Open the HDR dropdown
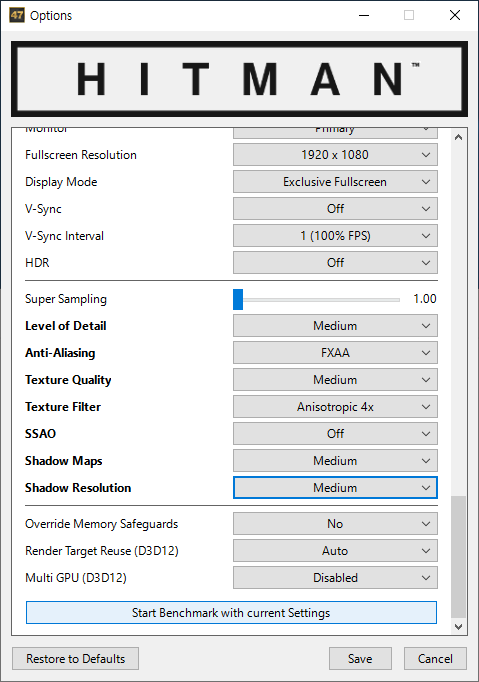 (335, 263)
